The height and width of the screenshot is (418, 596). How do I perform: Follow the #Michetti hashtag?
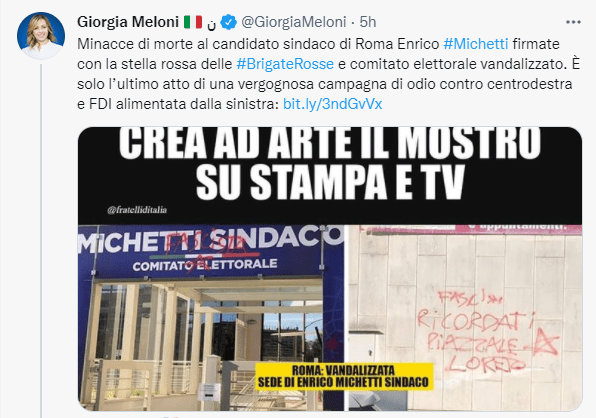point(476,44)
